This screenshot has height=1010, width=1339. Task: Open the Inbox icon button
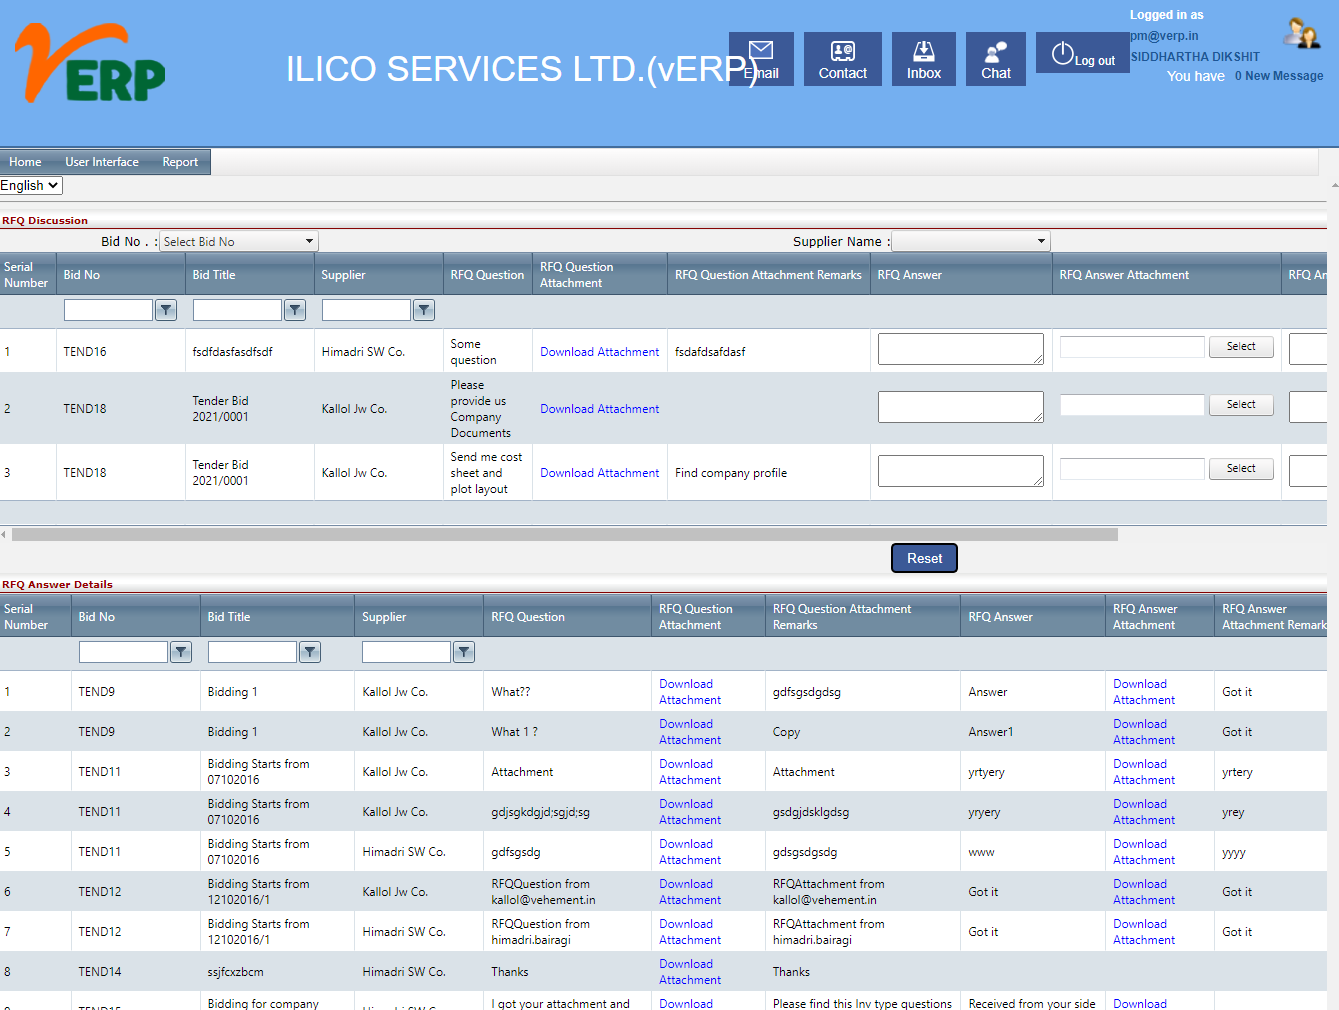(x=924, y=59)
